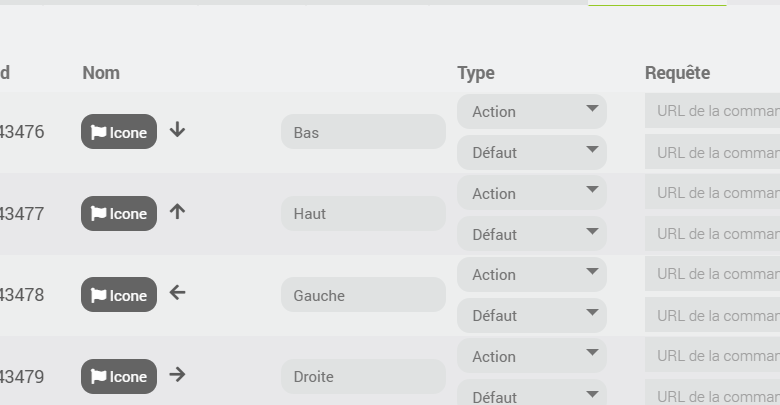This screenshot has width=780, height=405.
Task: Focus the Bas name input field
Action: click(x=363, y=131)
